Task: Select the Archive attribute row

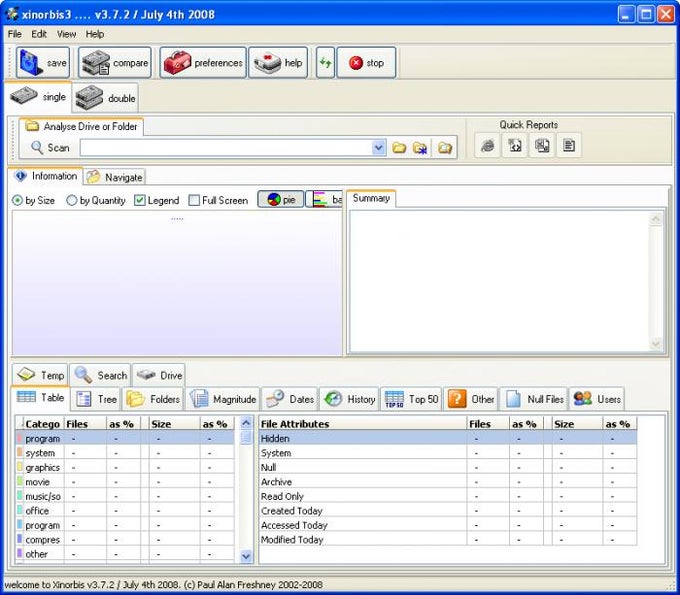Action: [448, 482]
